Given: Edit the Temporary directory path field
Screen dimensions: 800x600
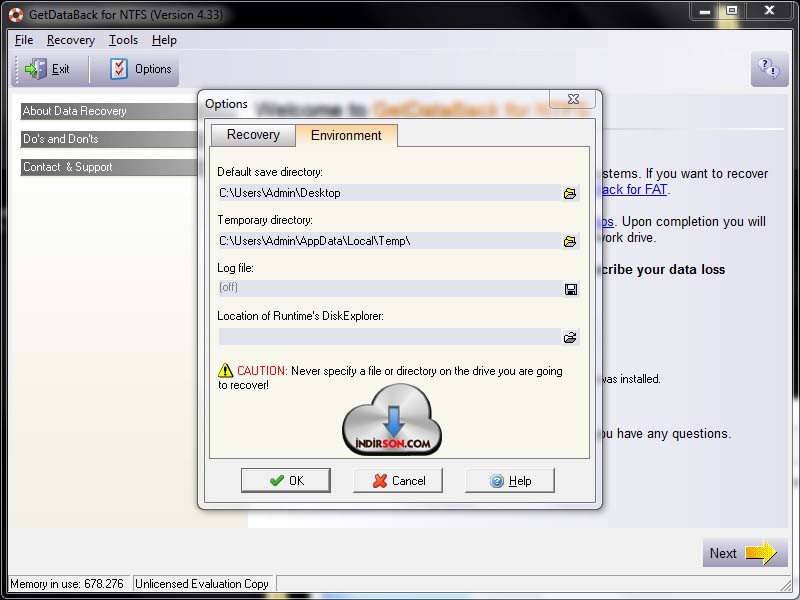Looking at the screenshot, I should pyautogui.click(x=390, y=241).
